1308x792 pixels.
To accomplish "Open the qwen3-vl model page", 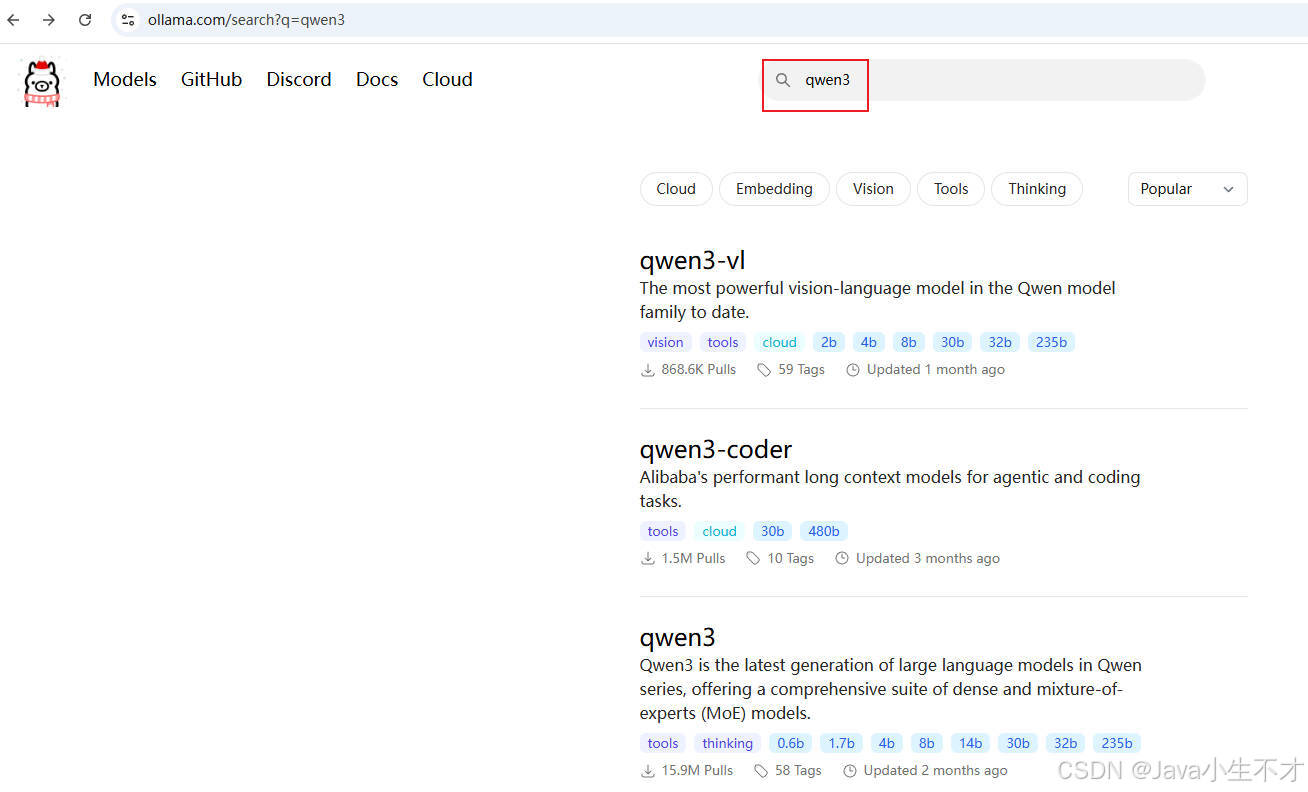I will (x=692, y=261).
